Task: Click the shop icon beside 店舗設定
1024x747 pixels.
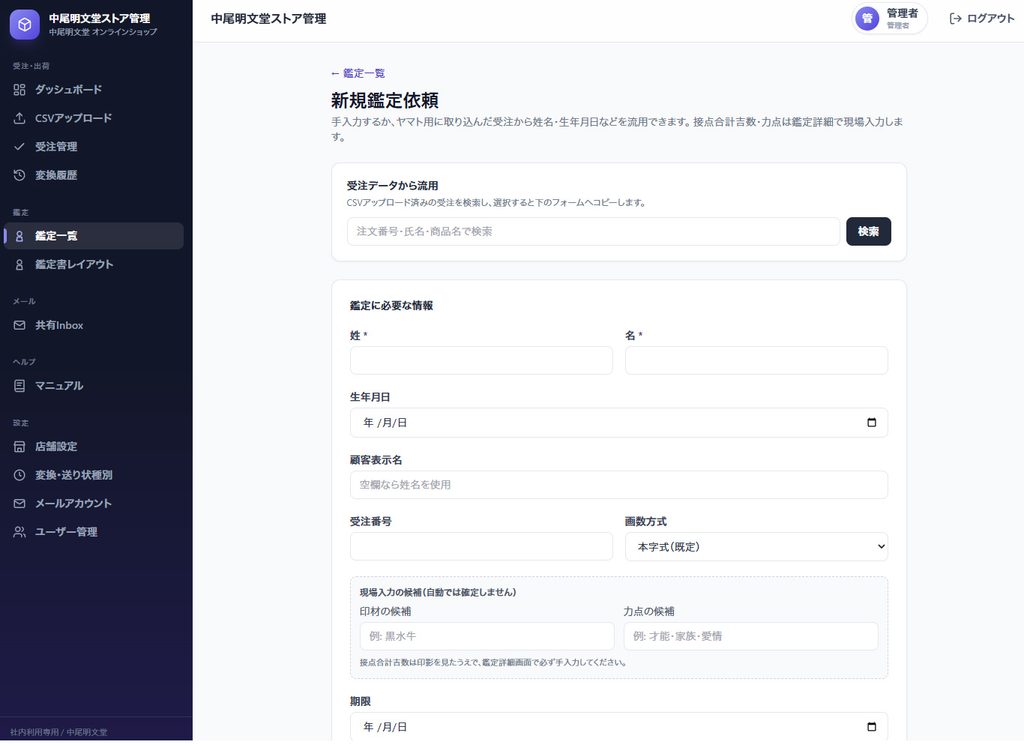Action: [x=20, y=447]
